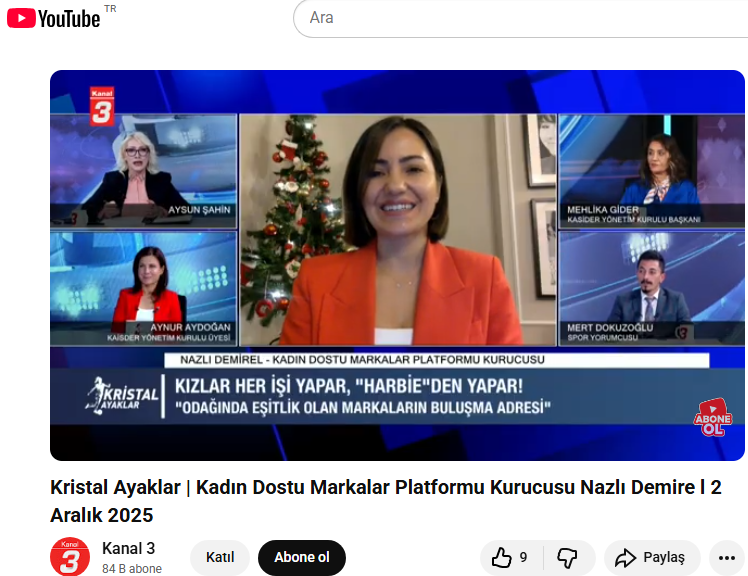Open the Kanal 3 channel name link
Screen dimensions: 748x576
point(128,548)
